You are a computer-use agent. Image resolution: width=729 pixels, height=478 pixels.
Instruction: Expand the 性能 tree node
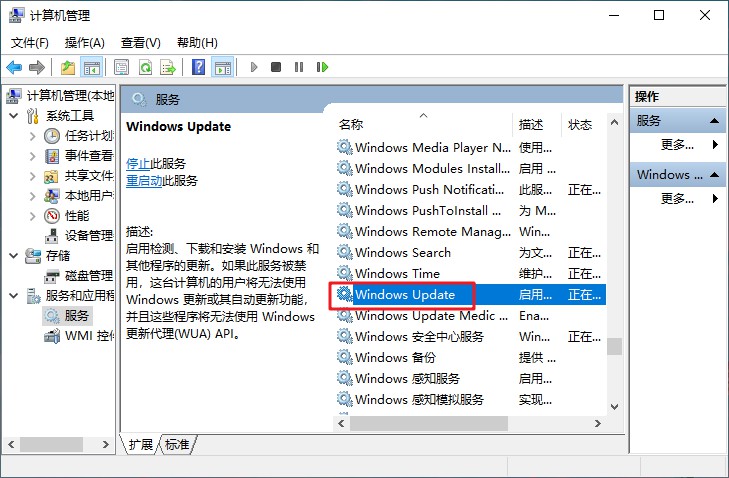pyautogui.click(x=32, y=216)
